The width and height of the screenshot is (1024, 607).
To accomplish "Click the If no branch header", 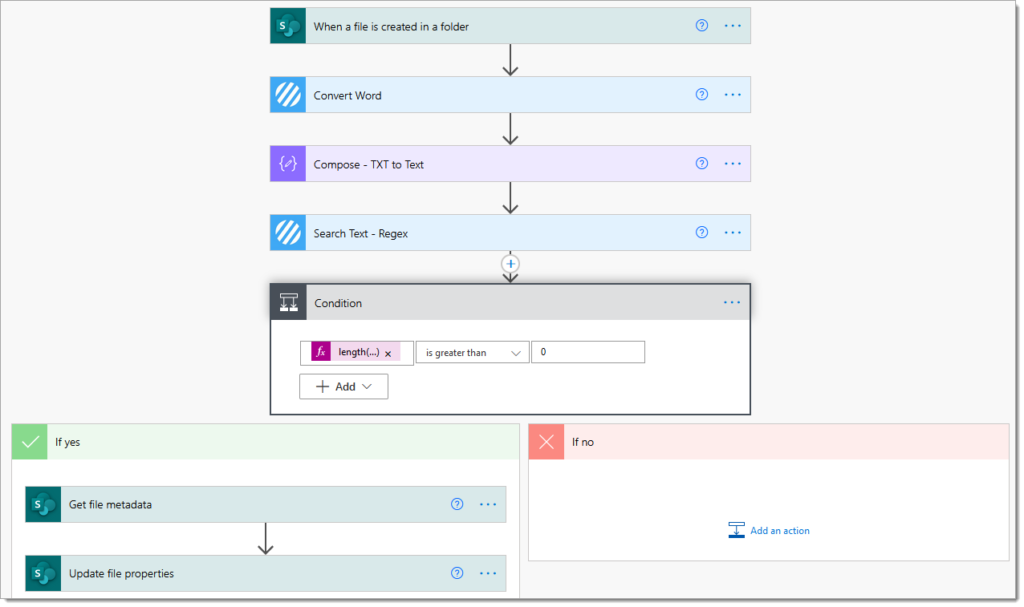I will 769,442.
